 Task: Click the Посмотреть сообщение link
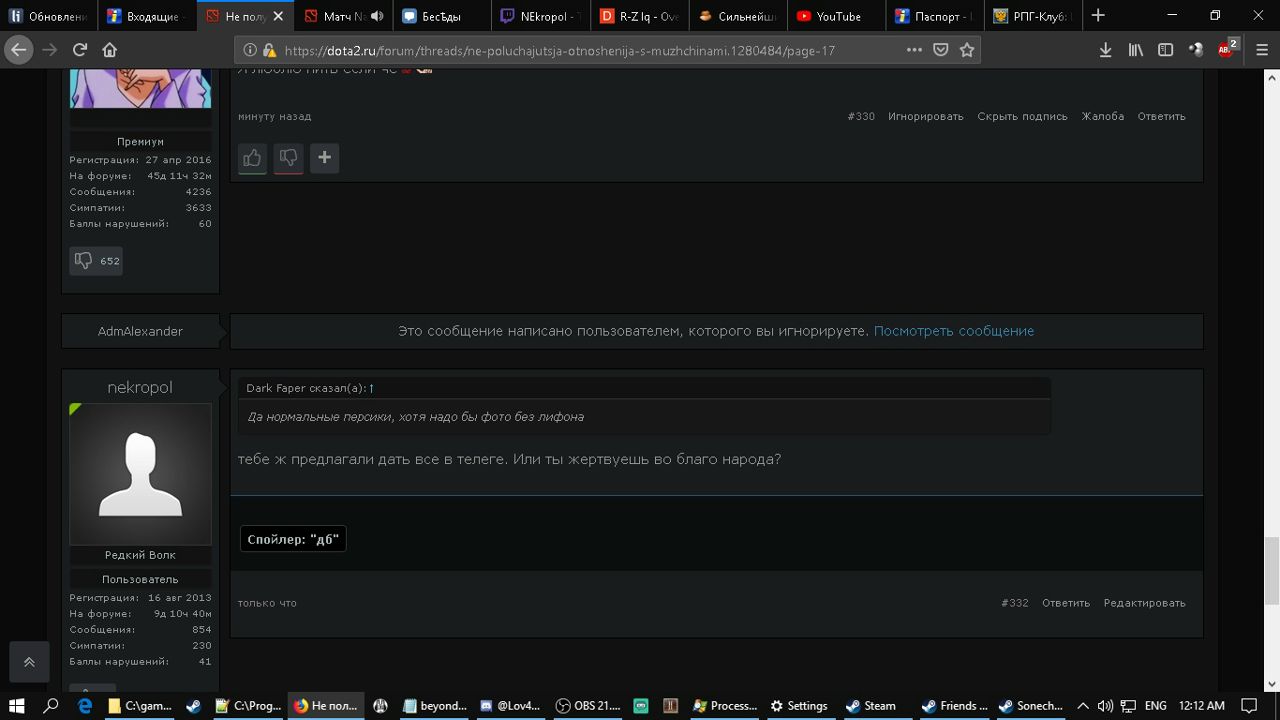pos(953,331)
